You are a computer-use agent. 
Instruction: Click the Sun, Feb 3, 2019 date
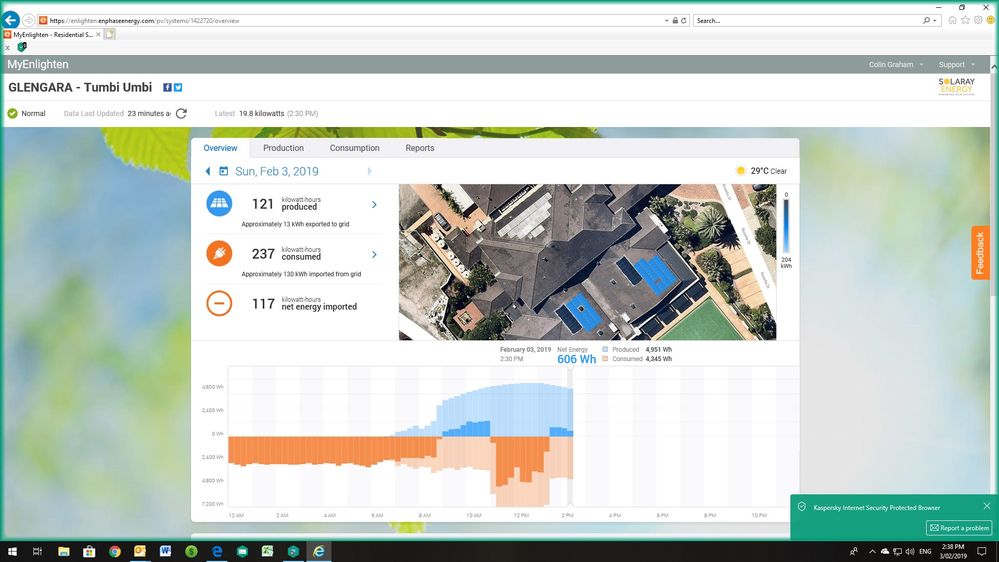coord(277,171)
